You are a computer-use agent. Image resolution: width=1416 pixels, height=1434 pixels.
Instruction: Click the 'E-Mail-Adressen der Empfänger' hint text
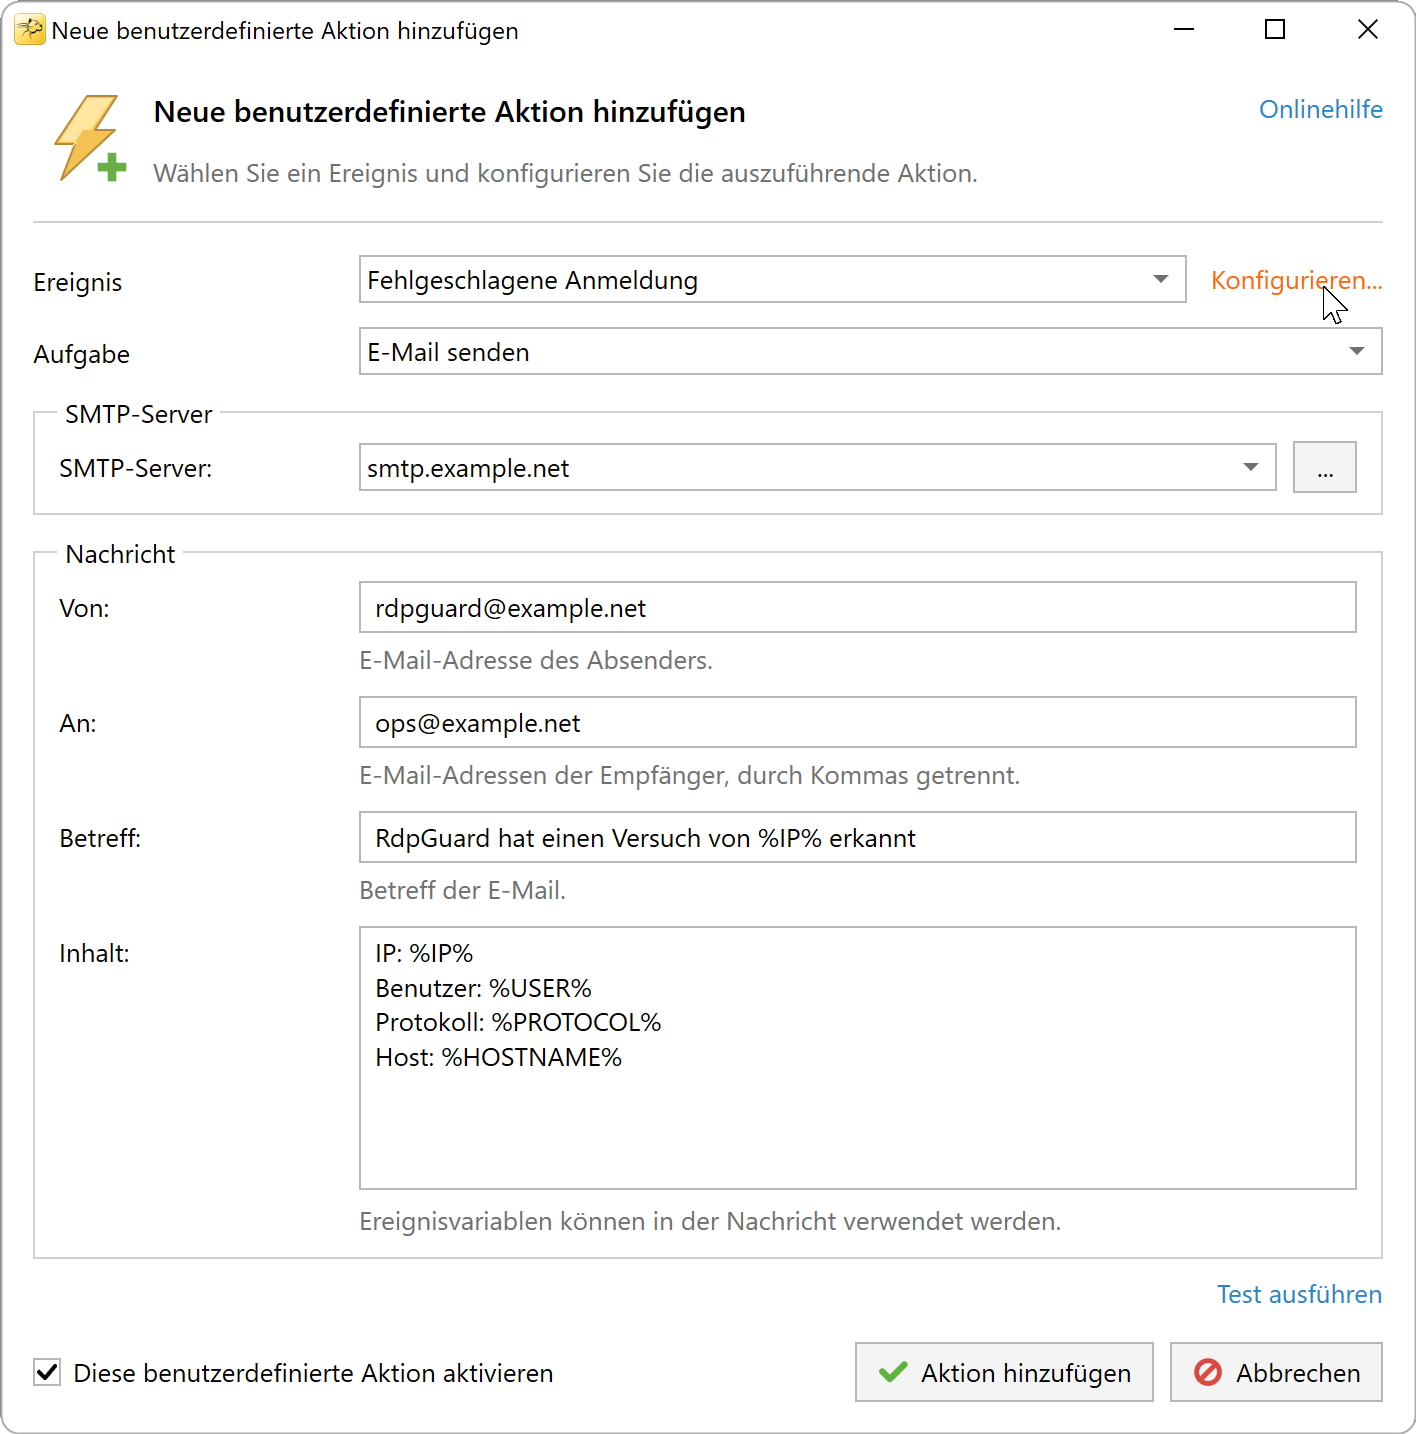(690, 776)
